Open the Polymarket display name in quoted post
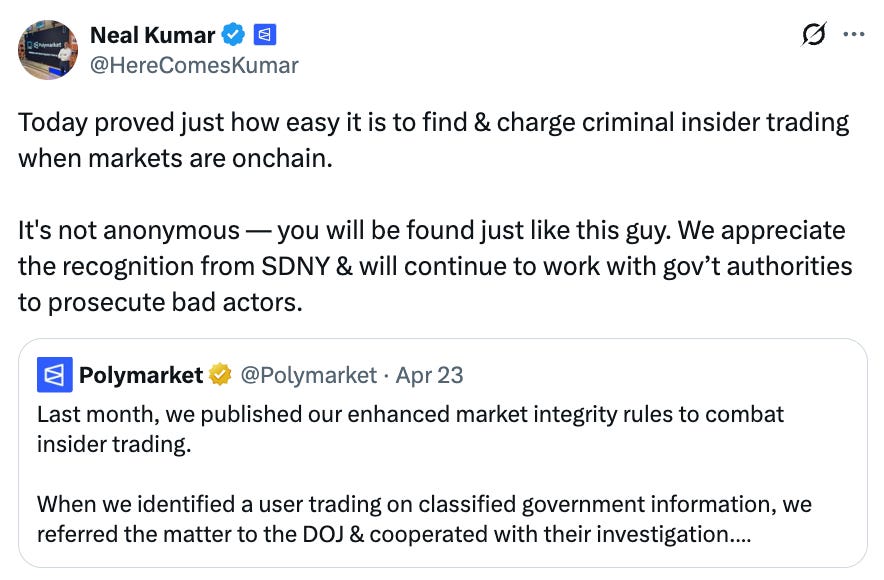 (x=141, y=375)
